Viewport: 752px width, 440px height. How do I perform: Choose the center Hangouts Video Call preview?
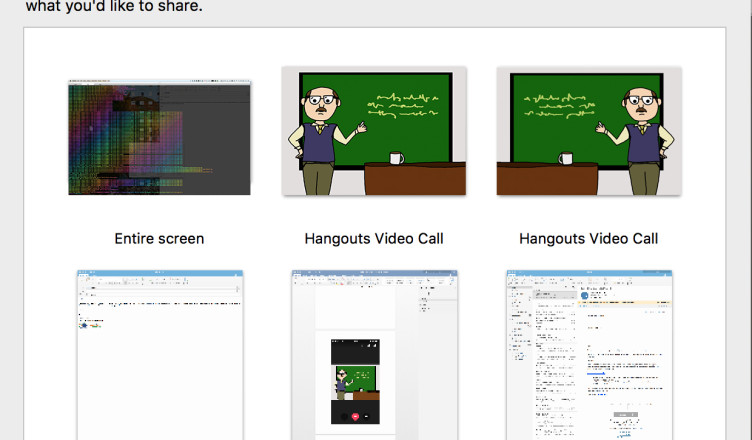[374, 131]
